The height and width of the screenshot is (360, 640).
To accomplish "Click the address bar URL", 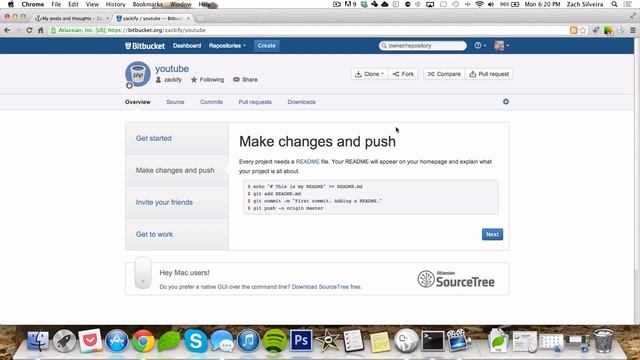I will (157, 30).
